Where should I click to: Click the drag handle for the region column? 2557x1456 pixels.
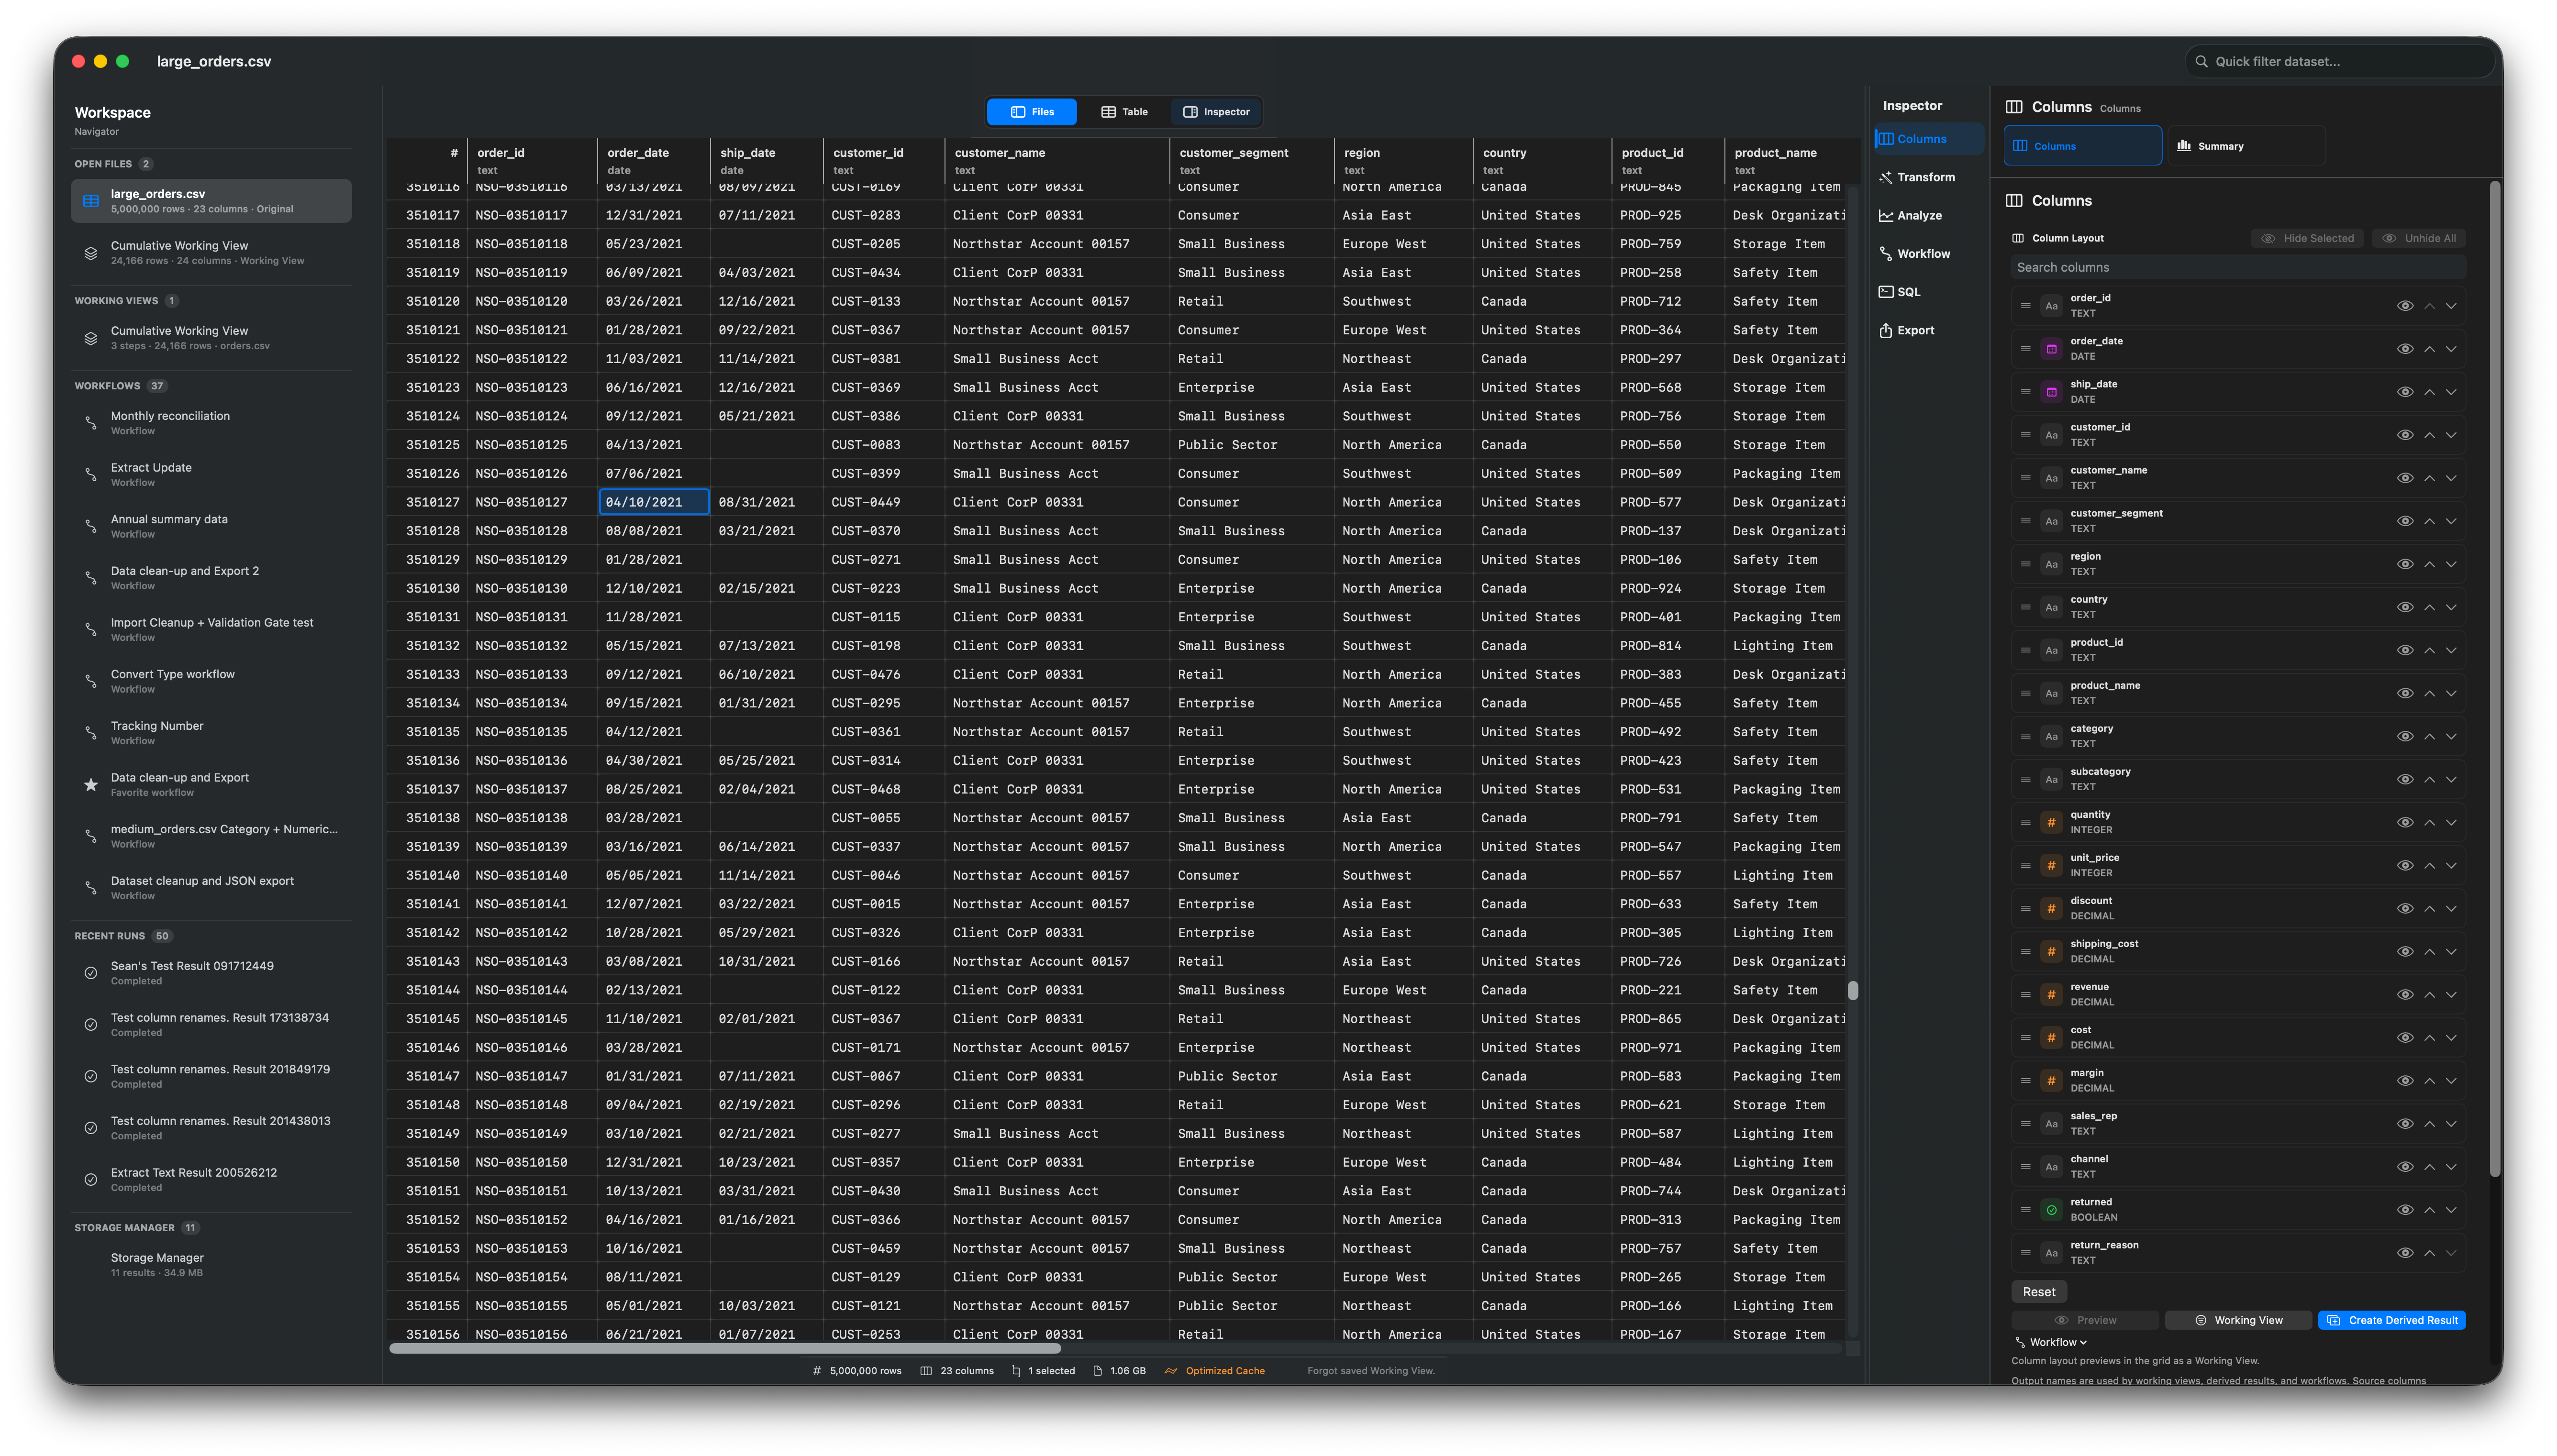(2025, 564)
